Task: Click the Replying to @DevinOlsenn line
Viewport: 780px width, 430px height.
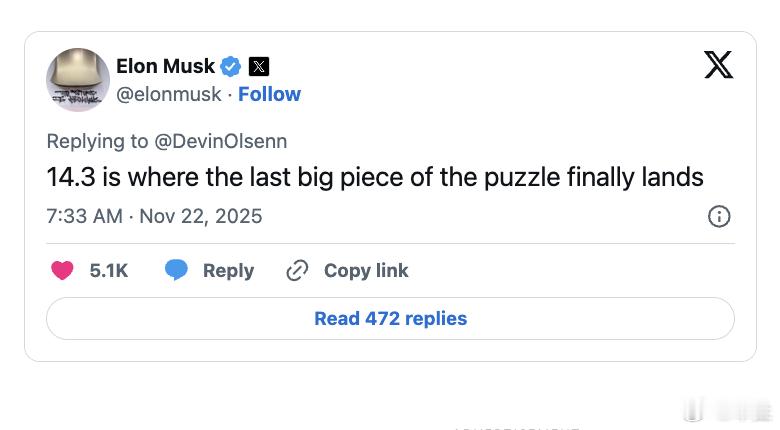Action: pyautogui.click(x=166, y=141)
